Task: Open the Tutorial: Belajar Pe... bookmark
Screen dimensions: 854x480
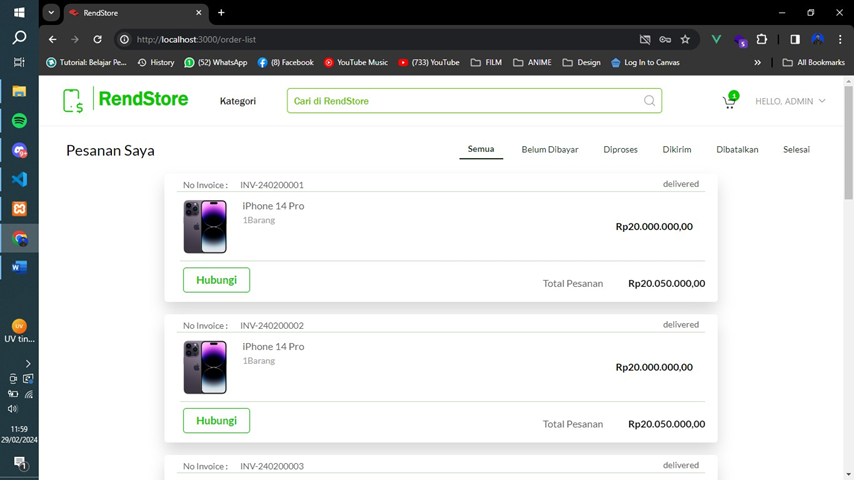Action: (86, 63)
